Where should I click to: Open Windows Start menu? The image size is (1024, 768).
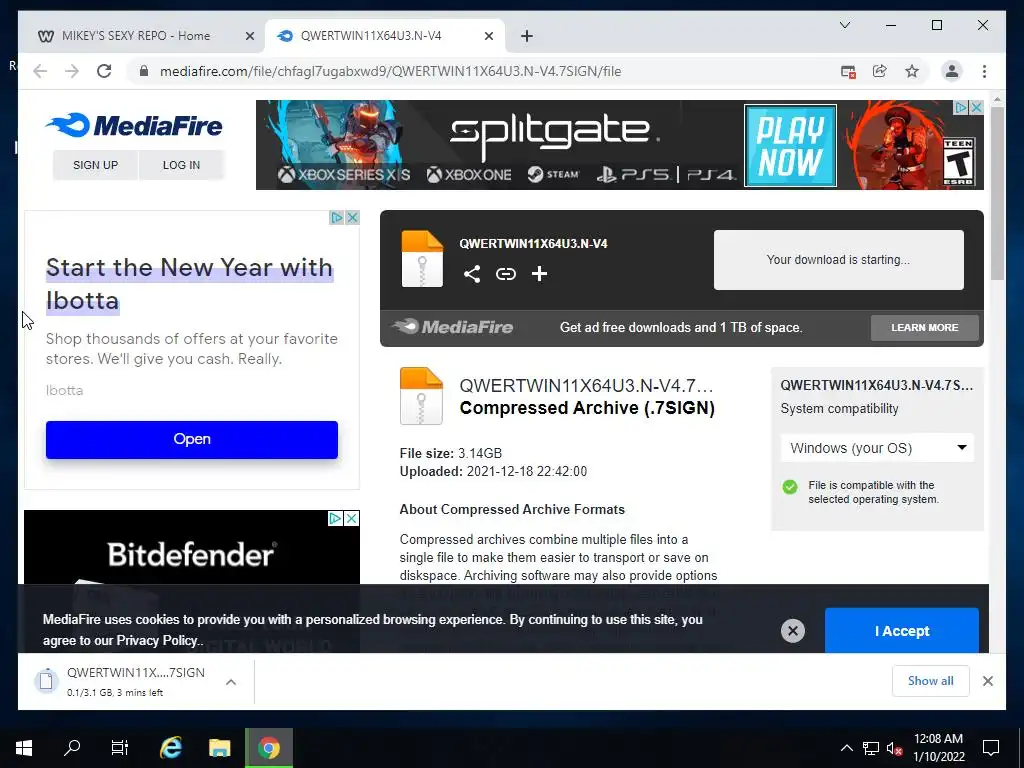[24, 748]
